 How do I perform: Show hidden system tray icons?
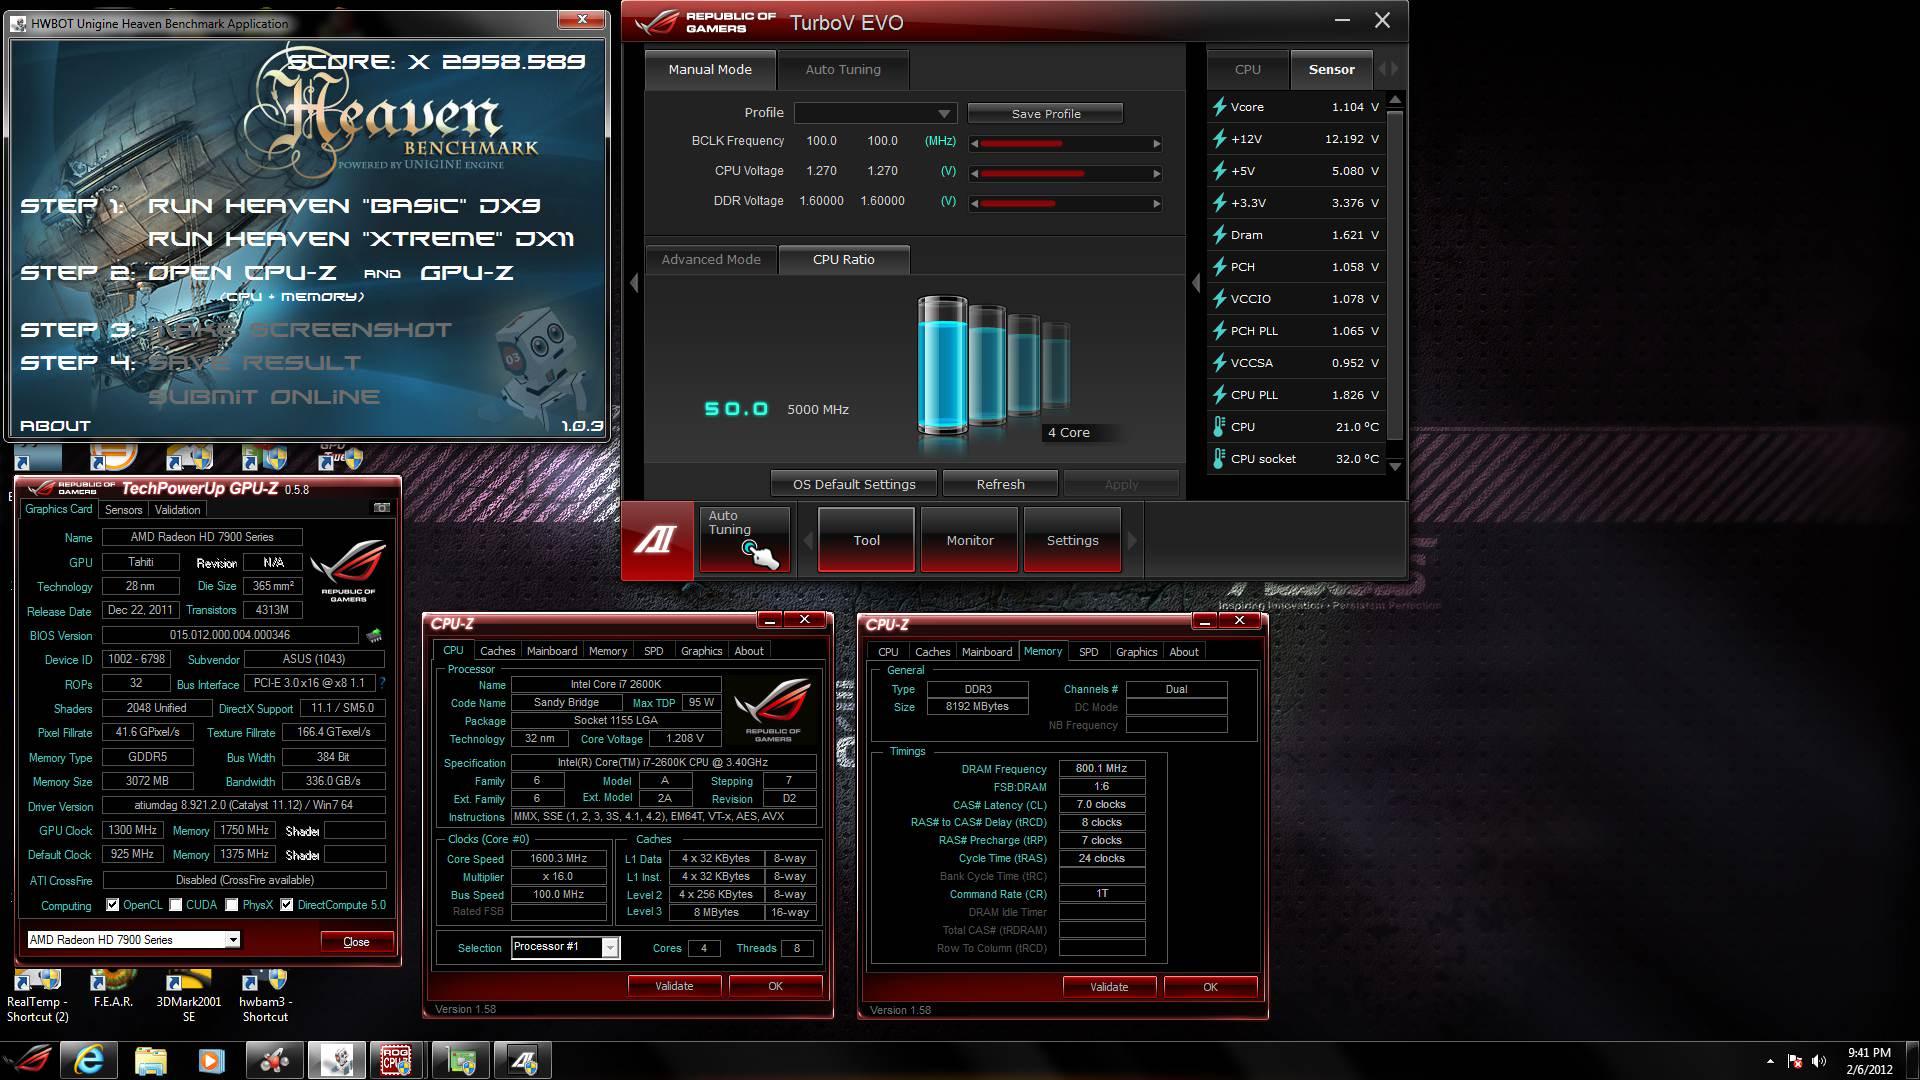(1770, 1061)
